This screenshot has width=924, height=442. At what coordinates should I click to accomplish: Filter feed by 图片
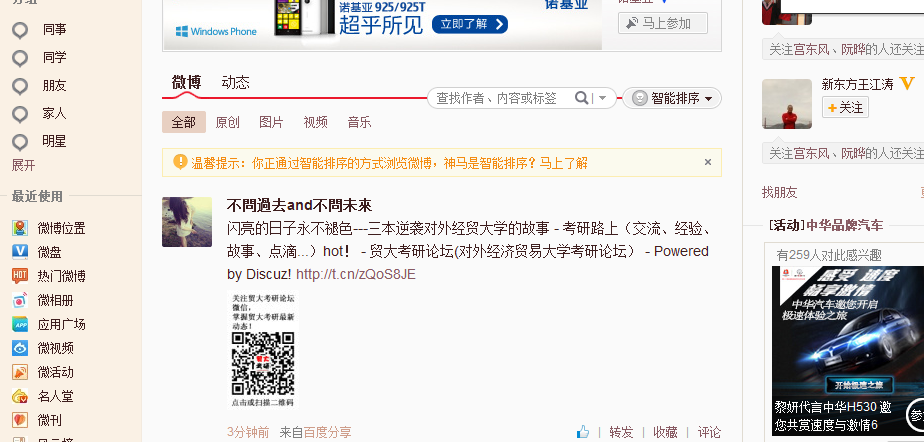(x=271, y=122)
